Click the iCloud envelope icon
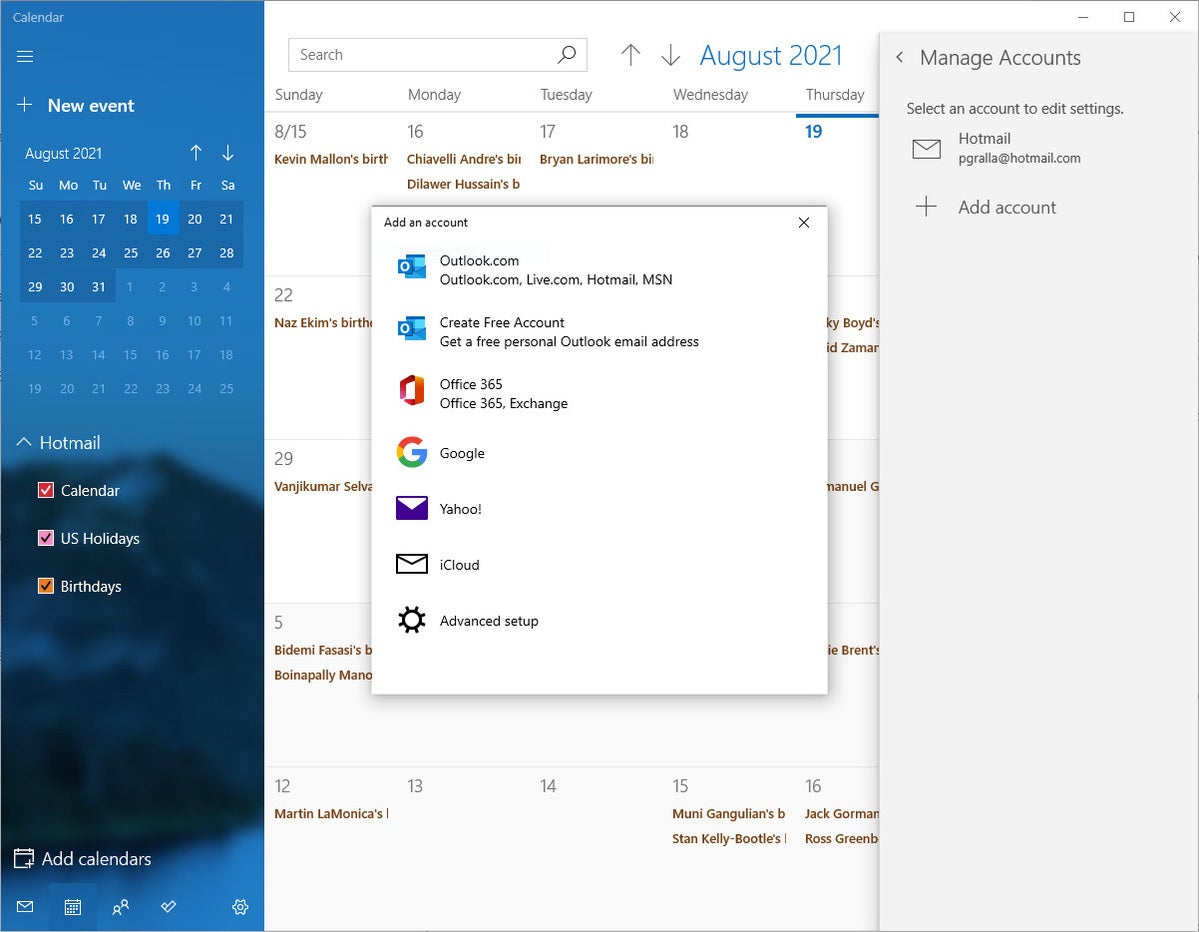Viewport: 1199px width, 932px height. click(x=411, y=564)
